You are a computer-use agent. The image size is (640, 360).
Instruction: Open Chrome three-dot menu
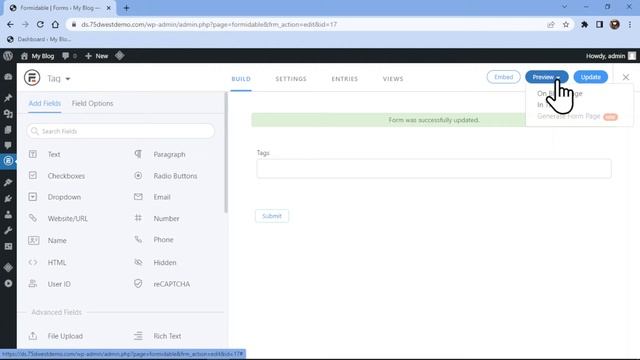click(630, 24)
